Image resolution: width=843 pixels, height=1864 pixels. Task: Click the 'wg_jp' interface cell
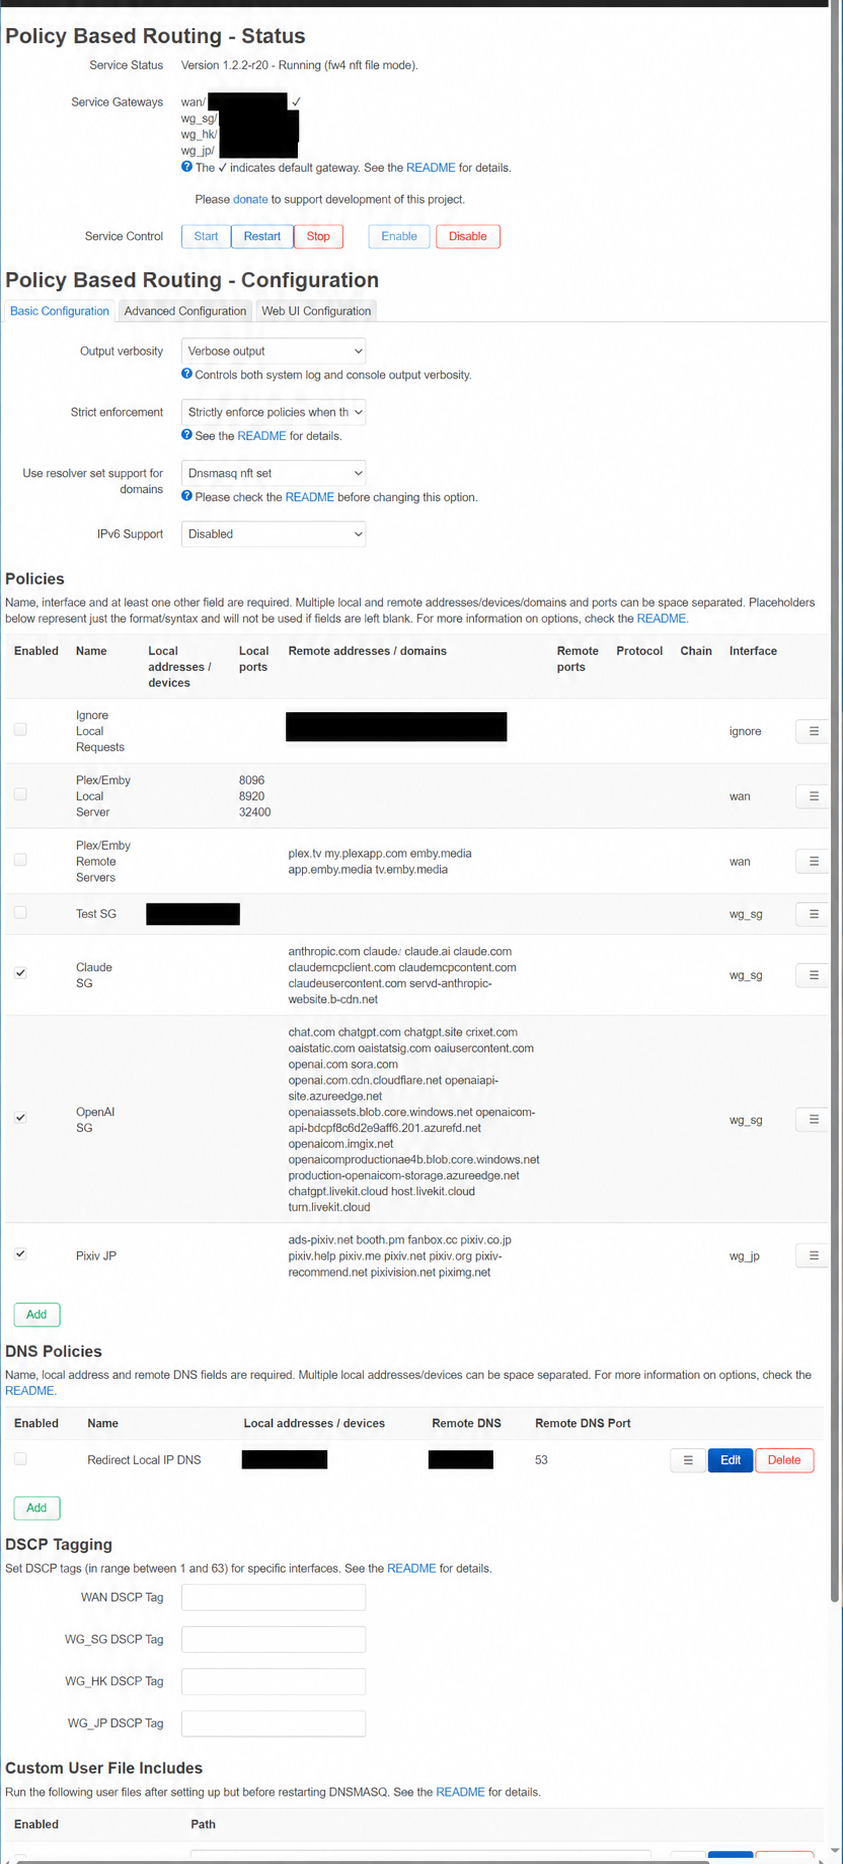click(744, 1256)
